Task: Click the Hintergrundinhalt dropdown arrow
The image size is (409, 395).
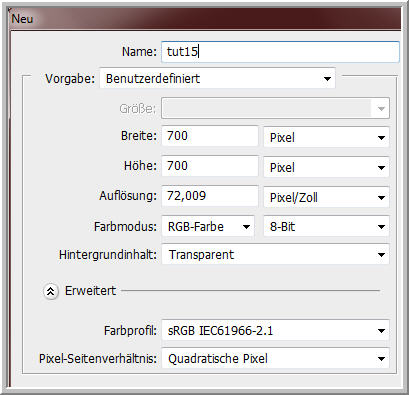Action: tap(381, 255)
